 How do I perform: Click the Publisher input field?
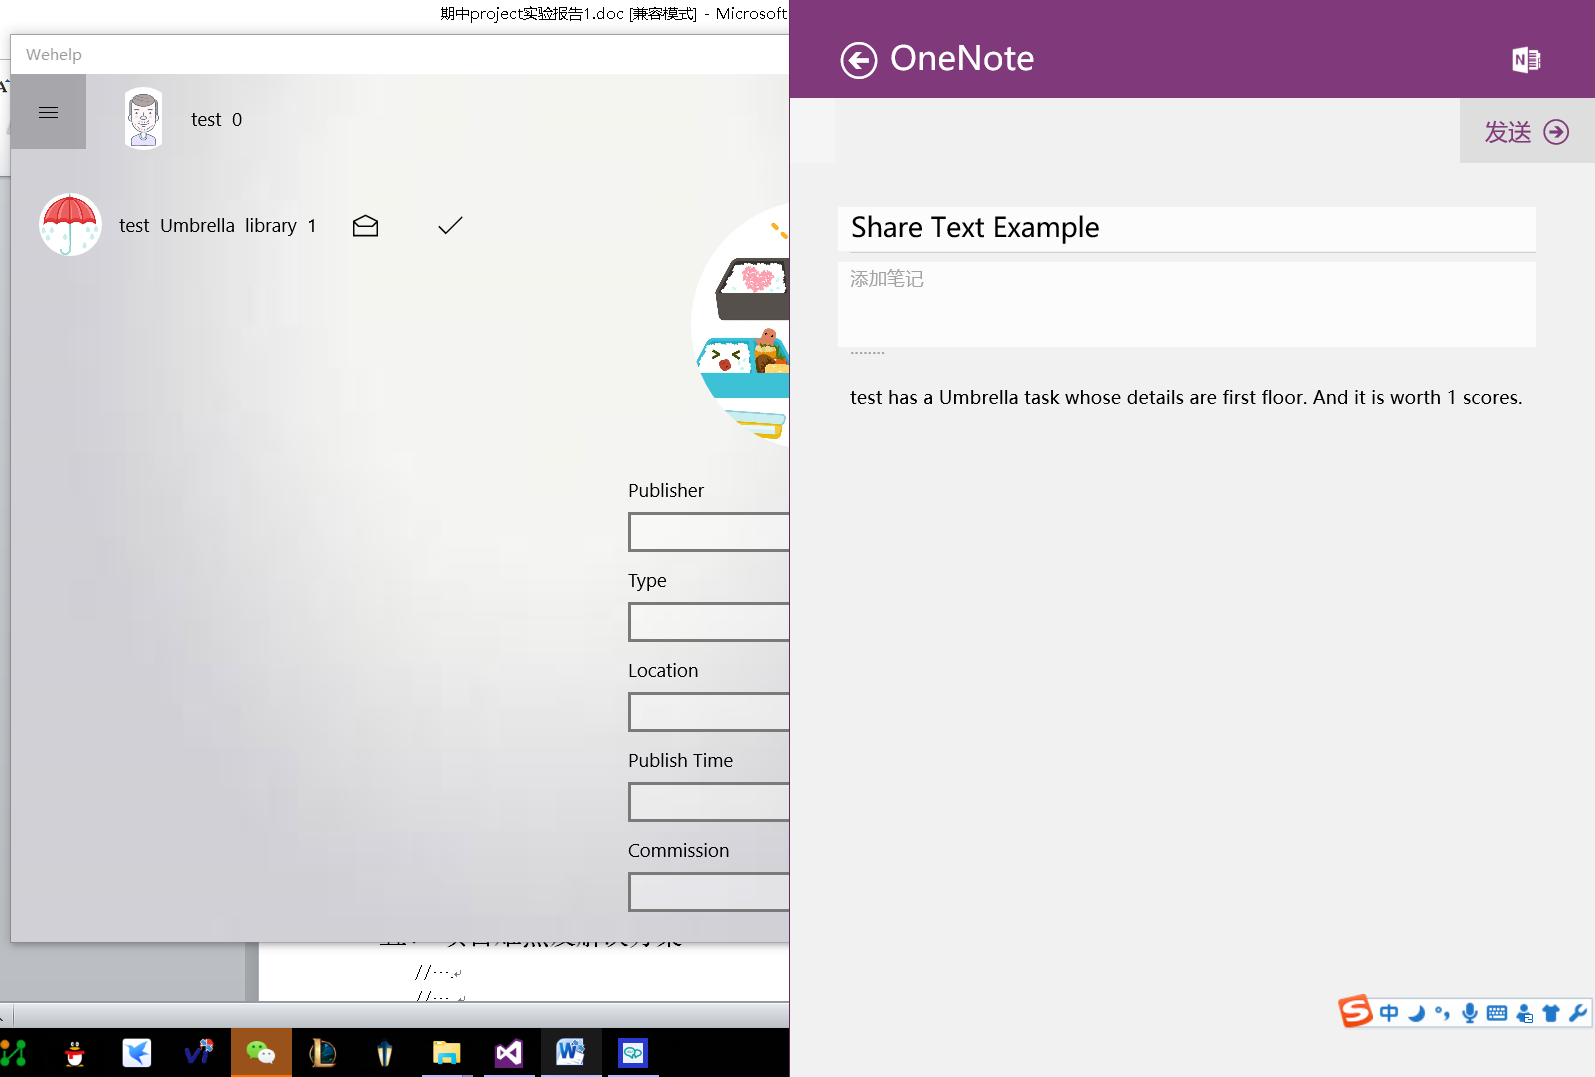point(709,532)
